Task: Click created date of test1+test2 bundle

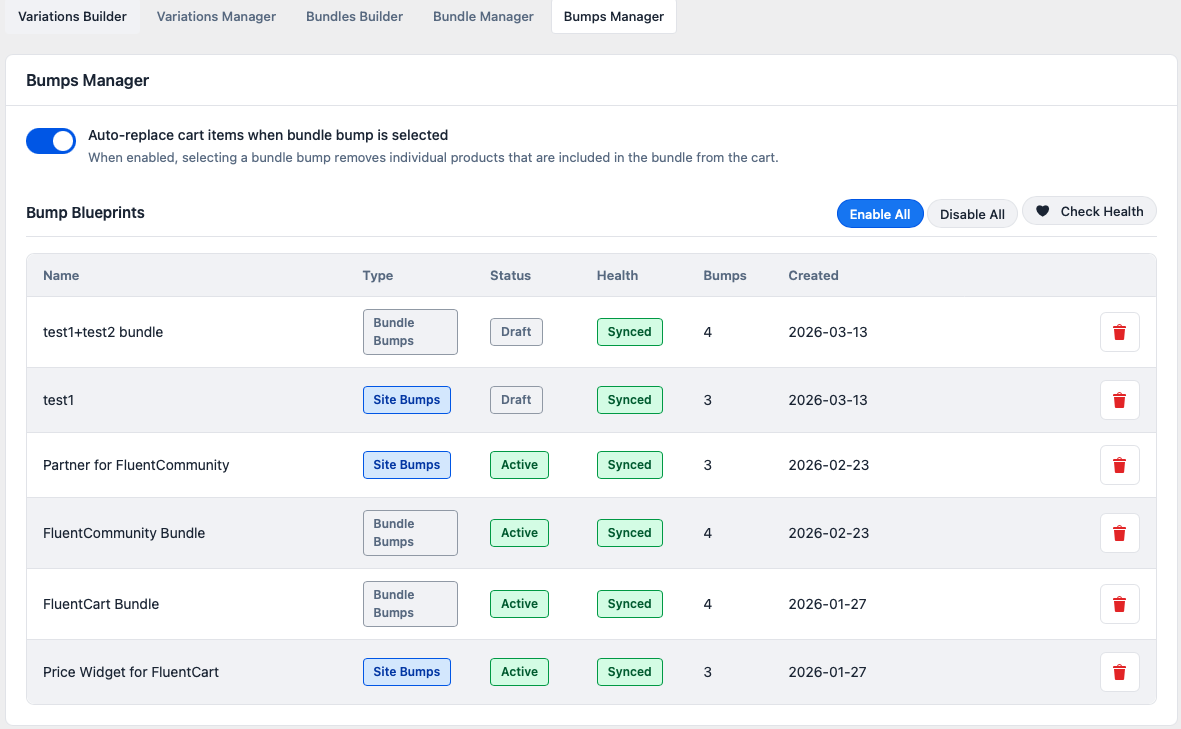Action: [828, 332]
